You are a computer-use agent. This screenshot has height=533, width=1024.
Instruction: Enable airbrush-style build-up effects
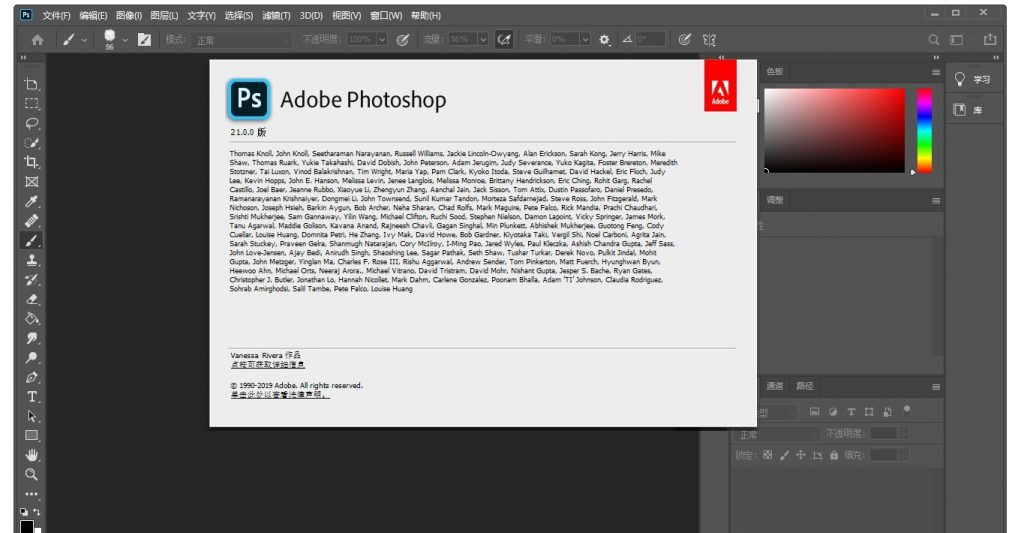[x=504, y=40]
